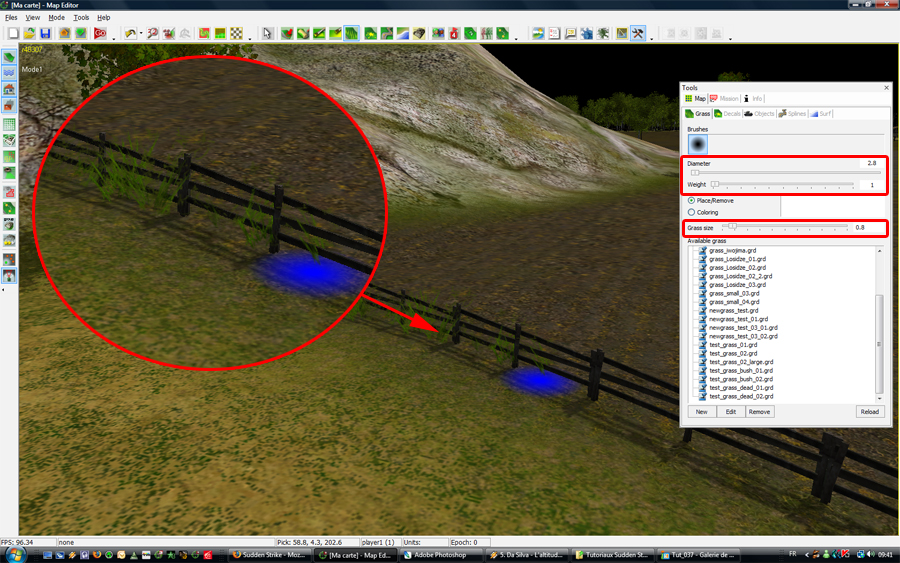The image size is (900, 563).
Task: Open the View menu
Action: point(33,17)
